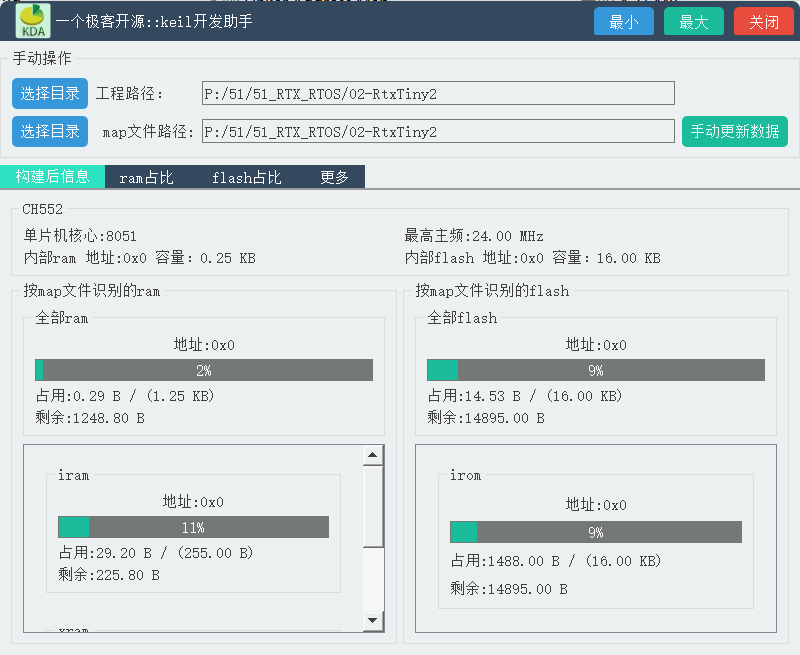The image size is (800, 655).
Task: Click the 全部ram group label
Action: tap(62, 318)
